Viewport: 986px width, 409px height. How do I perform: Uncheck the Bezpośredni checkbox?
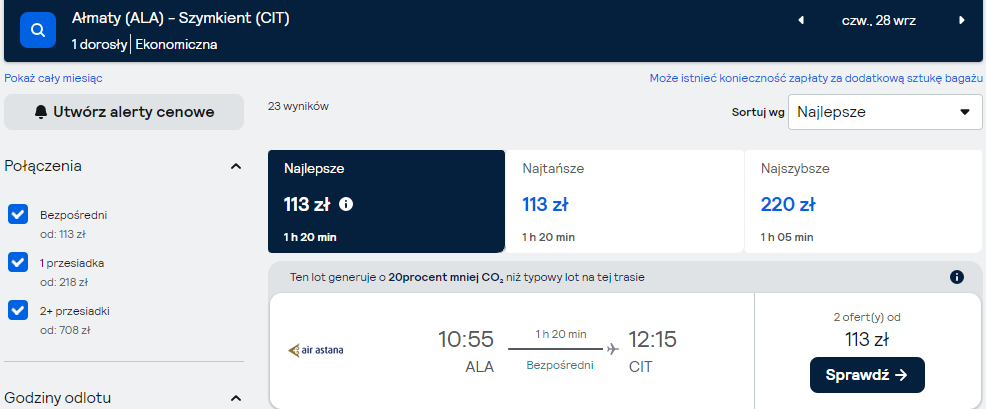point(18,214)
